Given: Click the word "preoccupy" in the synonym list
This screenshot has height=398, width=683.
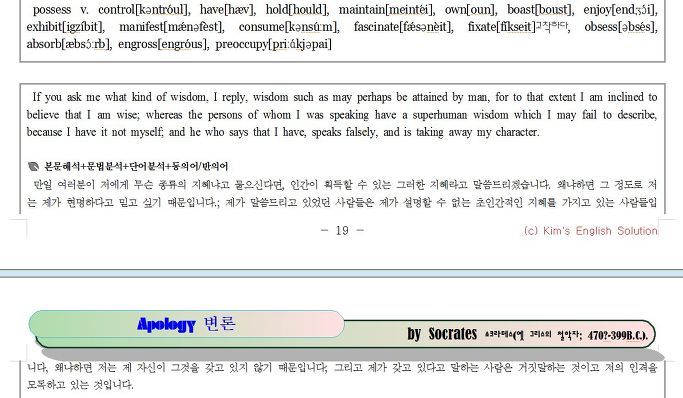Looking at the screenshot, I should 242,44.
